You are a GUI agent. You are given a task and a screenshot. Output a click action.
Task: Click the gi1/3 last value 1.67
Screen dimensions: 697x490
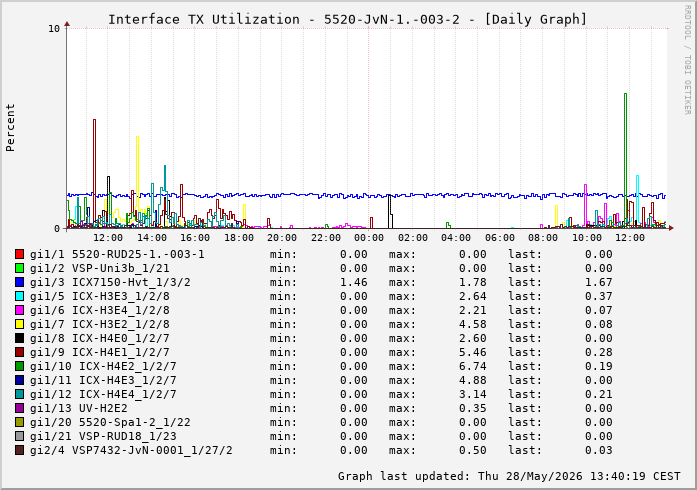pyautogui.click(x=599, y=282)
